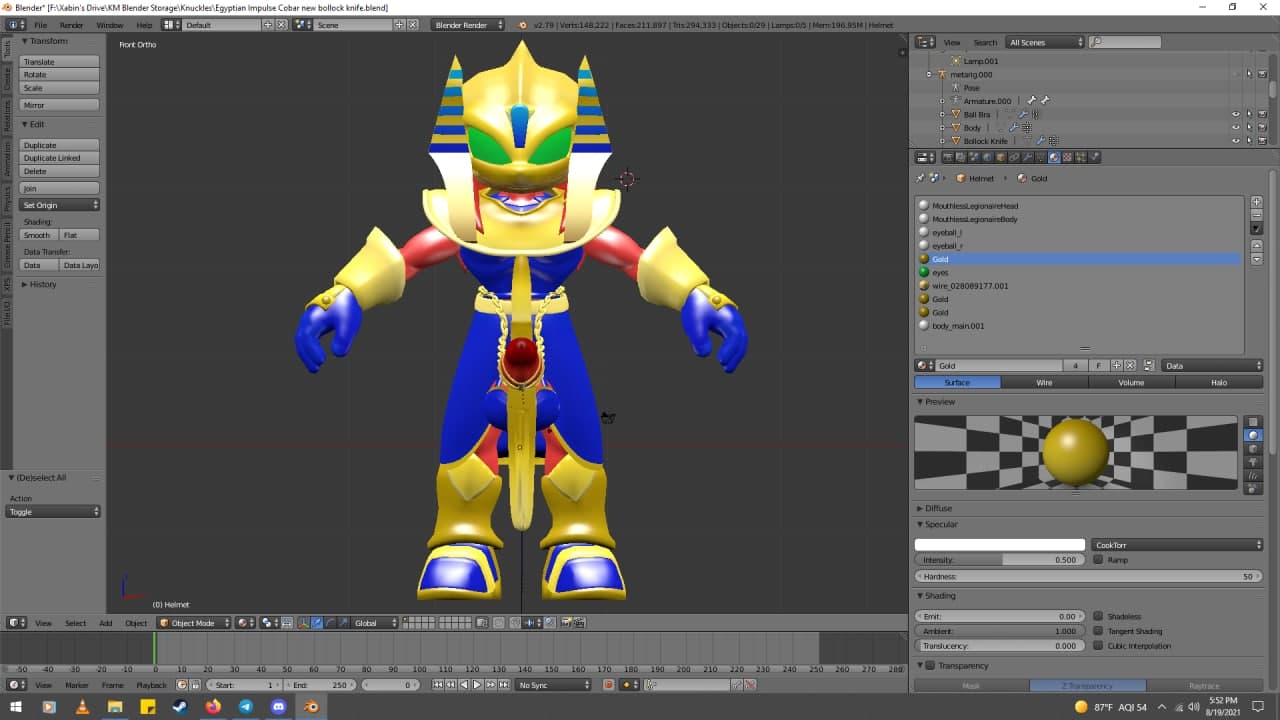Hide the Body object using eye icon

click(1235, 128)
